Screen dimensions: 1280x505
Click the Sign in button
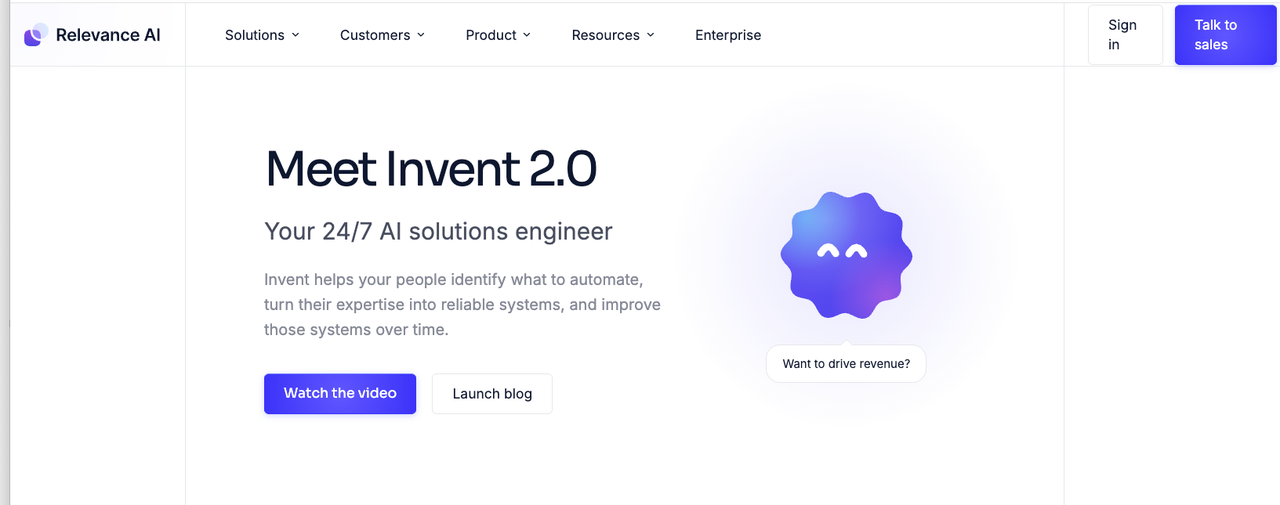click(x=1126, y=35)
